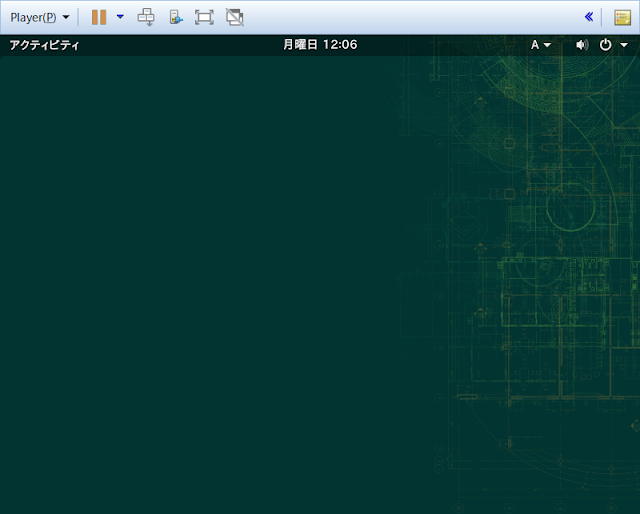640x514 pixels.
Task: Expand the power options dropdown arrow
Action: pyautogui.click(x=120, y=17)
